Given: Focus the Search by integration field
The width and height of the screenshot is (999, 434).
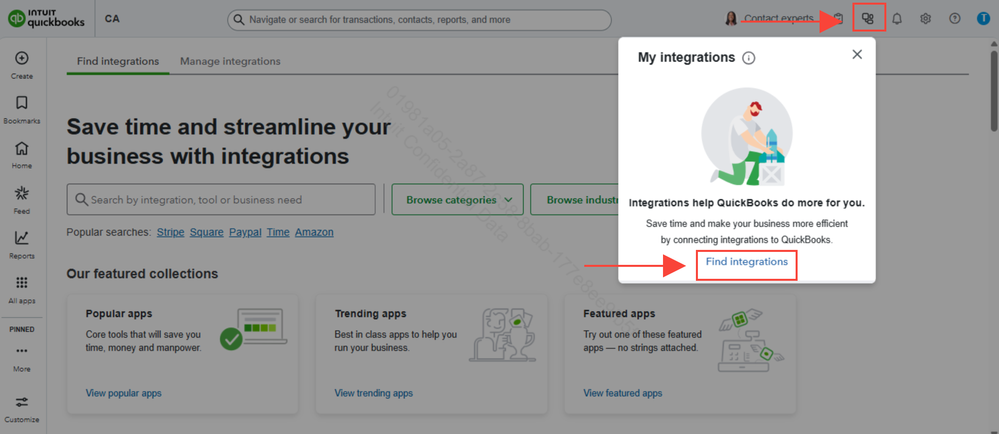Looking at the screenshot, I should point(221,199).
